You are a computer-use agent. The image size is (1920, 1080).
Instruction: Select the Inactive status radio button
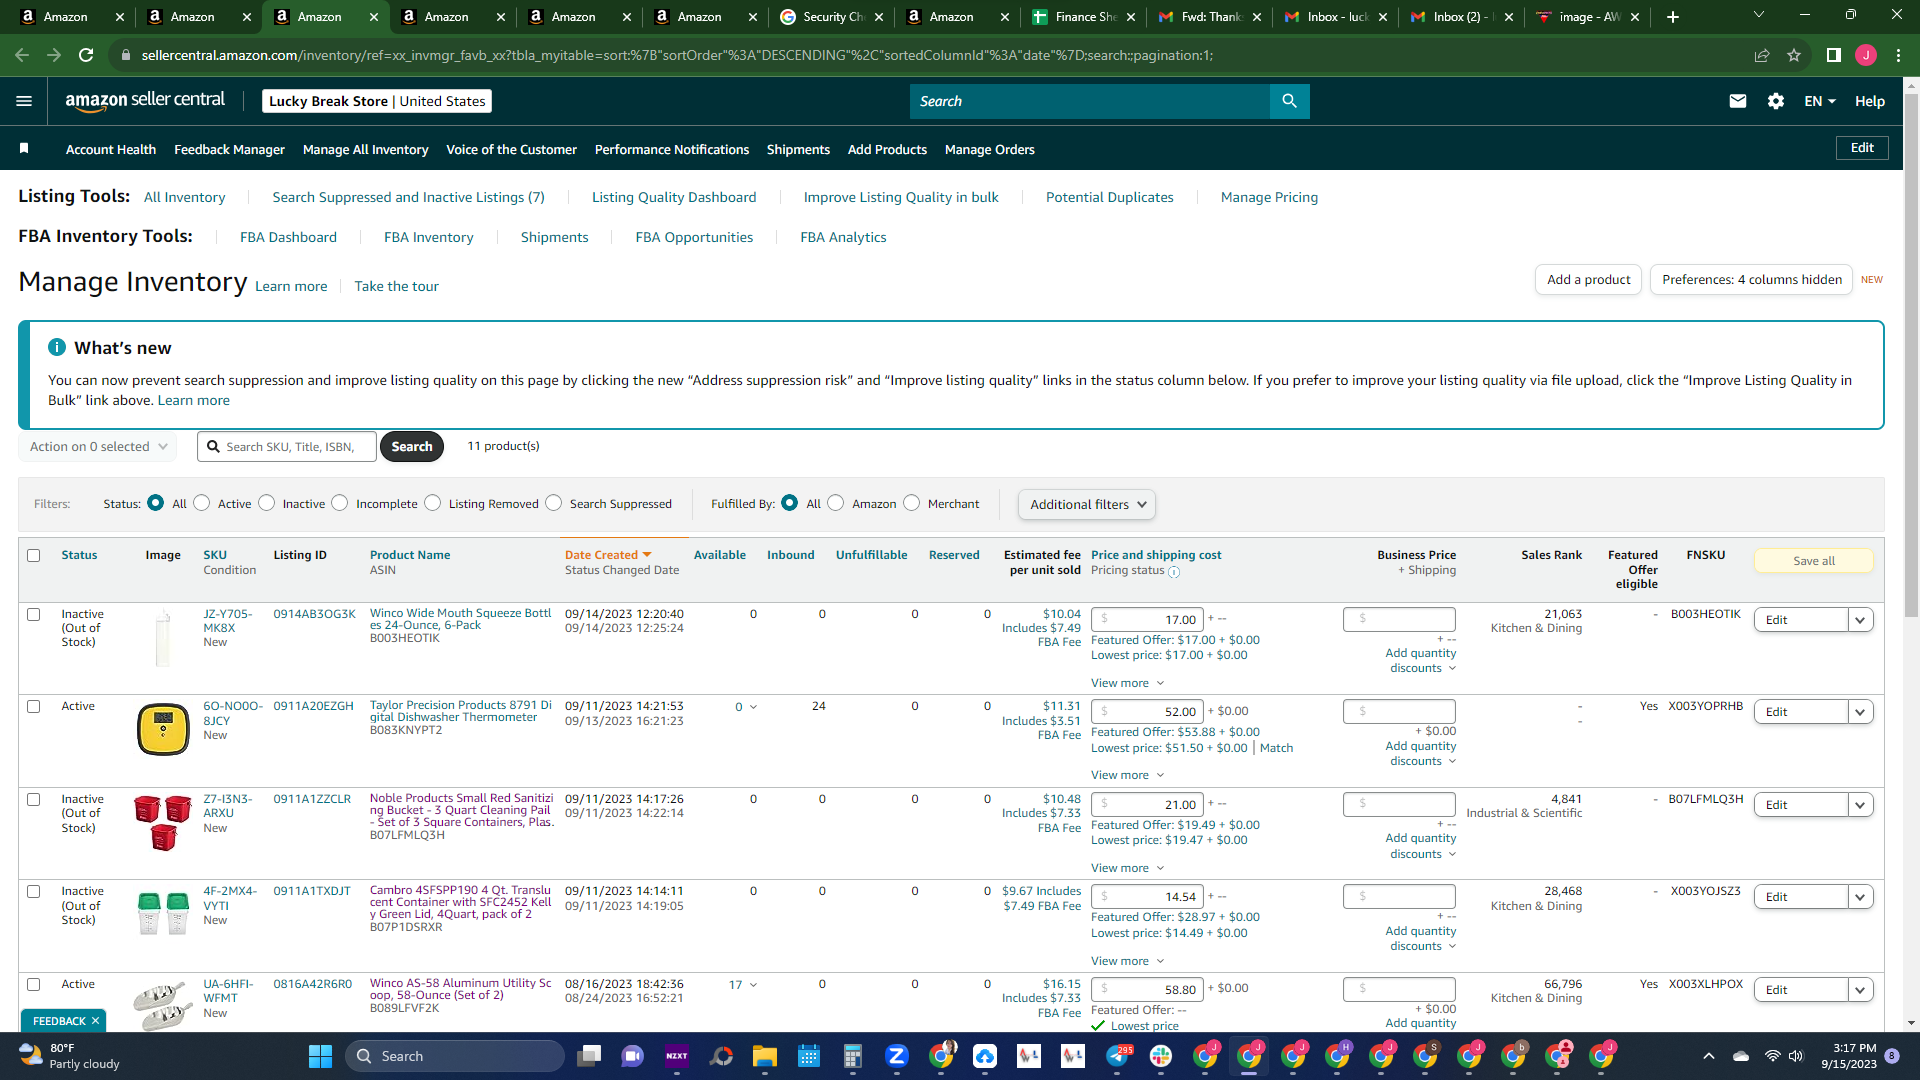point(267,503)
